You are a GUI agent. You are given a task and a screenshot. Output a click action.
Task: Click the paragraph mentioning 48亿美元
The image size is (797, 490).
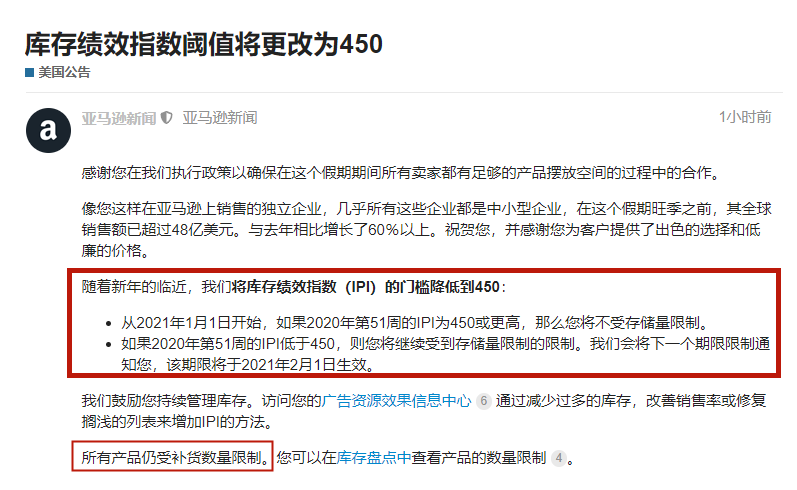[x=426, y=230]
